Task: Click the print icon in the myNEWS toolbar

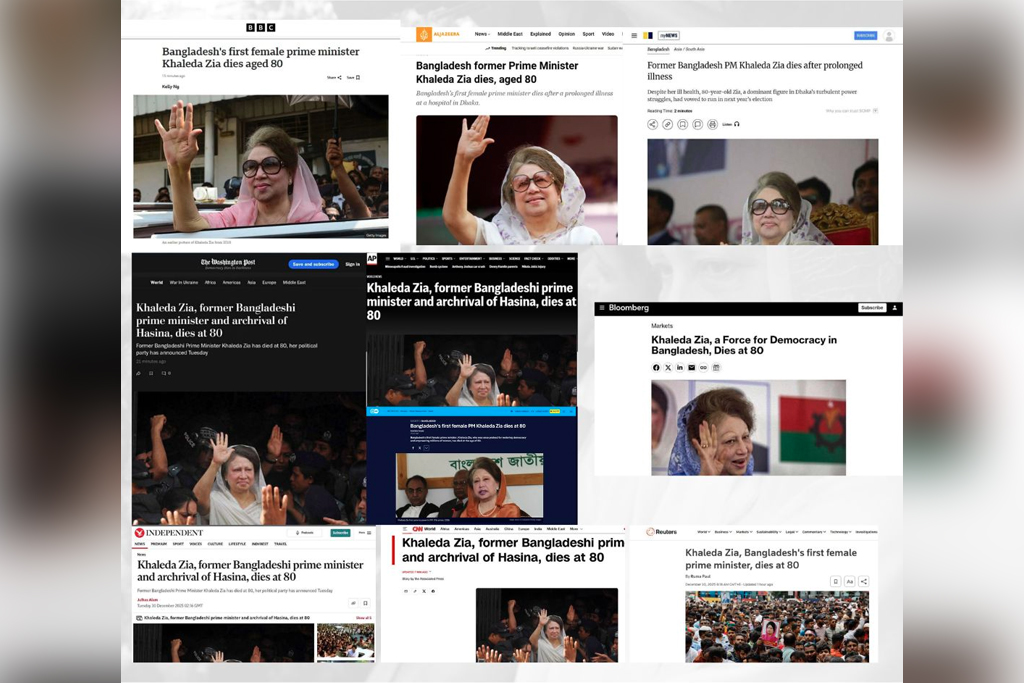Action: tap(712, 124)
